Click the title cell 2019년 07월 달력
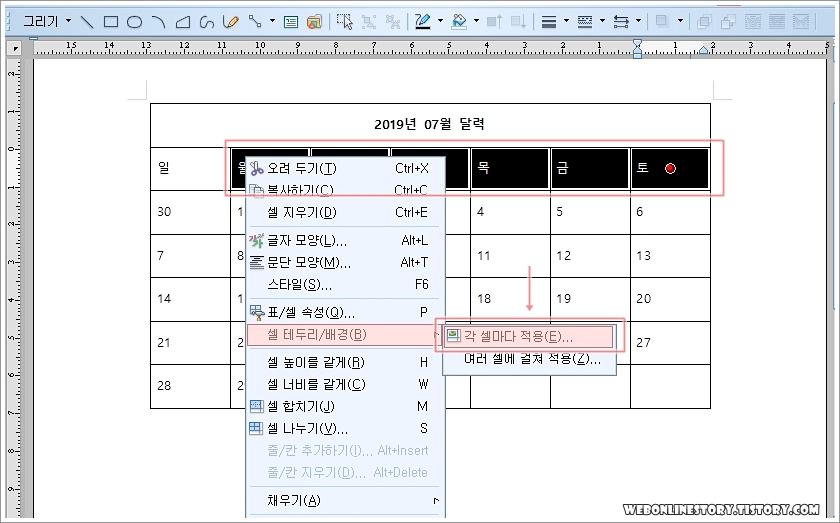 430,125
